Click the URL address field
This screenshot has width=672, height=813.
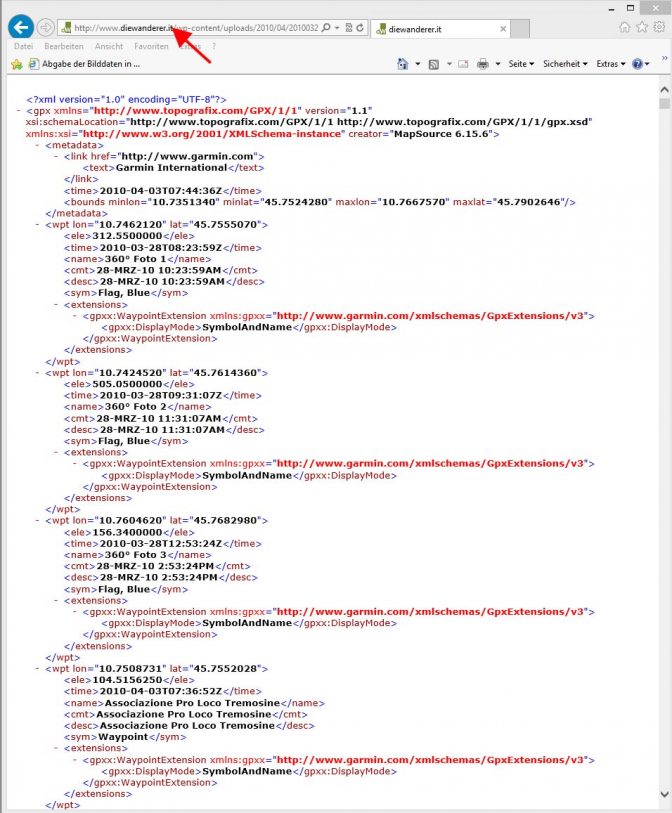click(196, 27)
